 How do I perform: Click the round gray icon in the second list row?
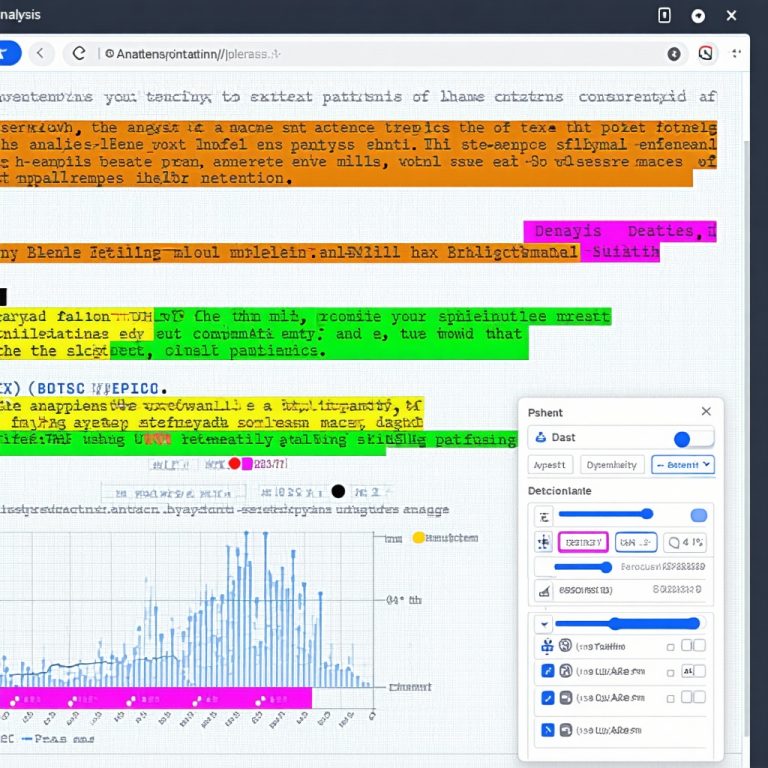[x=565, y=671]
